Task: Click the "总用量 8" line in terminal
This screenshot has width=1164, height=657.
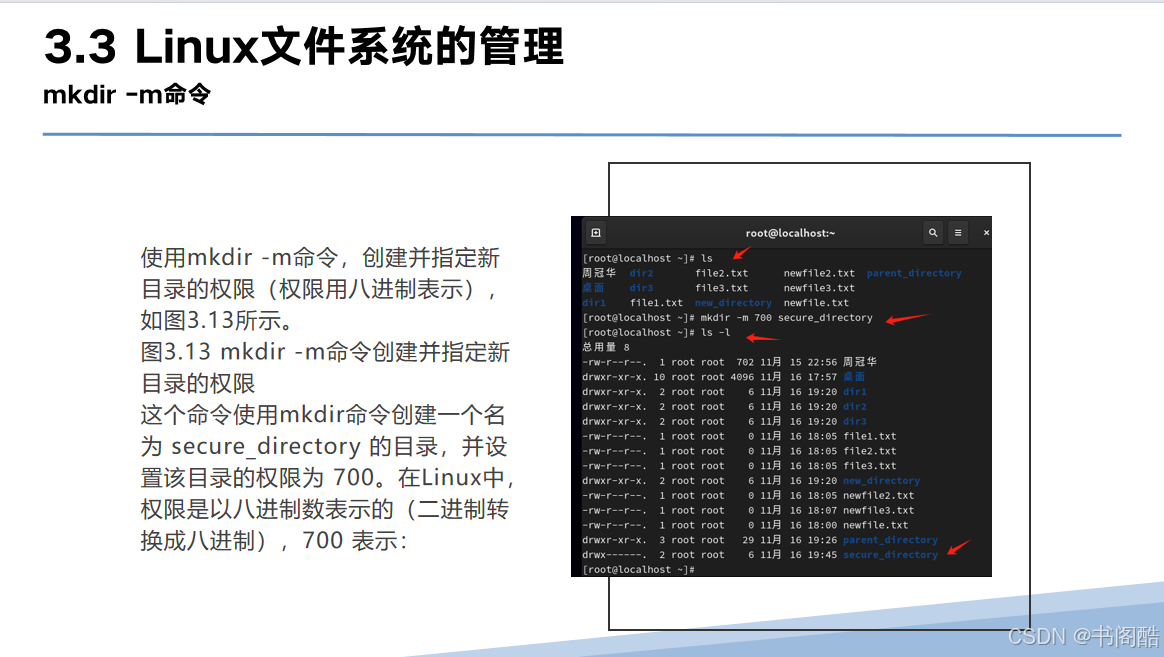Action: tap(606, 347)
